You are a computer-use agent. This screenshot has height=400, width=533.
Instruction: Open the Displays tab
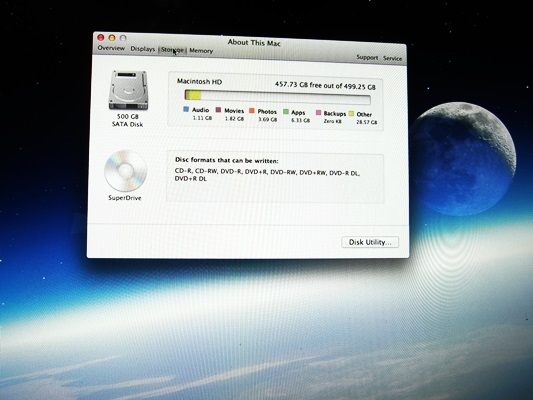[x=142, y=49]
